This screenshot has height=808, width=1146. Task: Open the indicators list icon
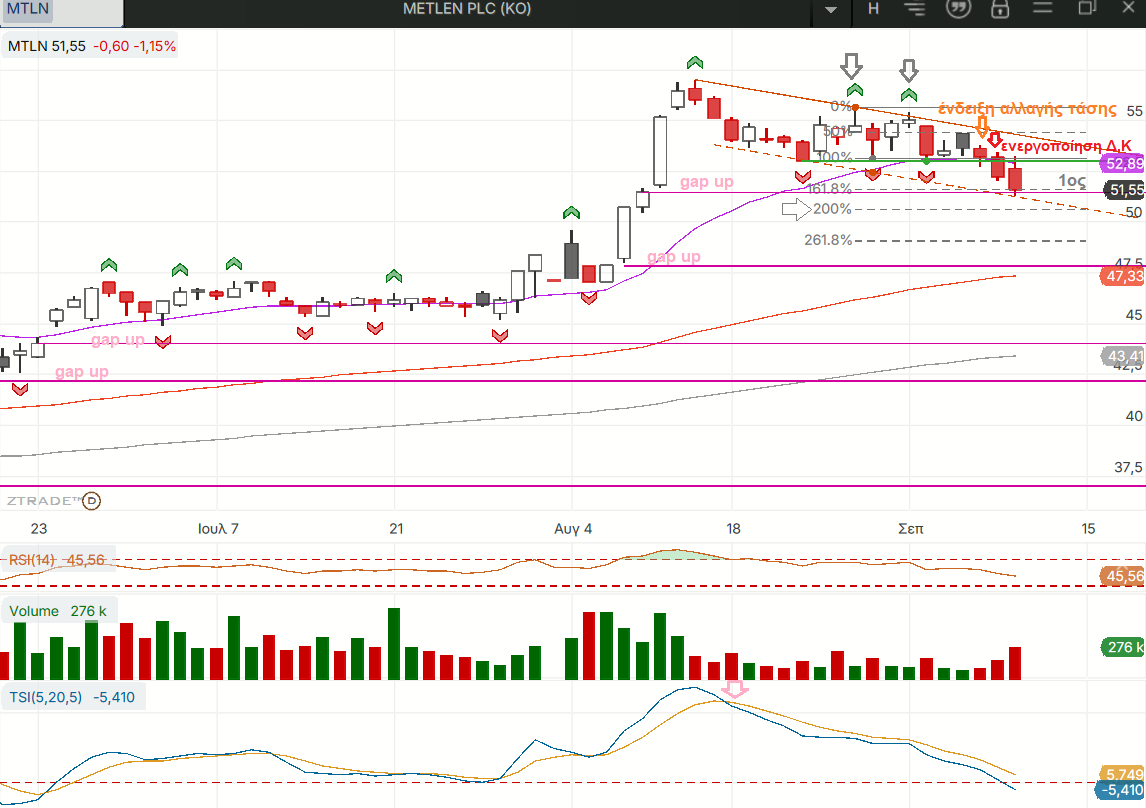pos(914,9)
